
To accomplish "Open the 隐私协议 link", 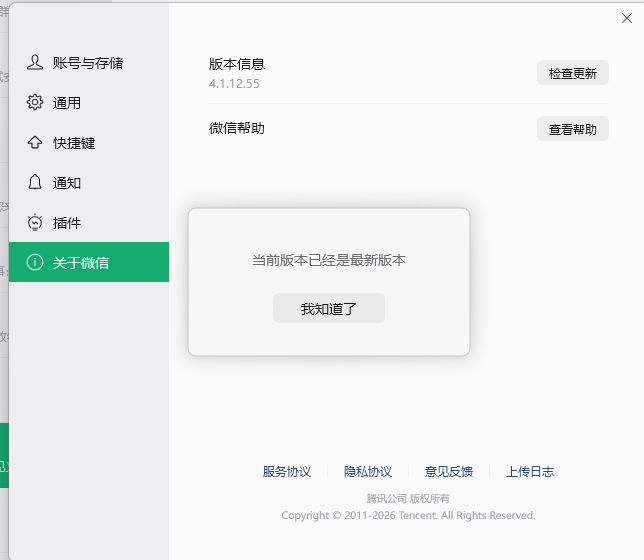I will pyautogui.click(x=368, y=471).
